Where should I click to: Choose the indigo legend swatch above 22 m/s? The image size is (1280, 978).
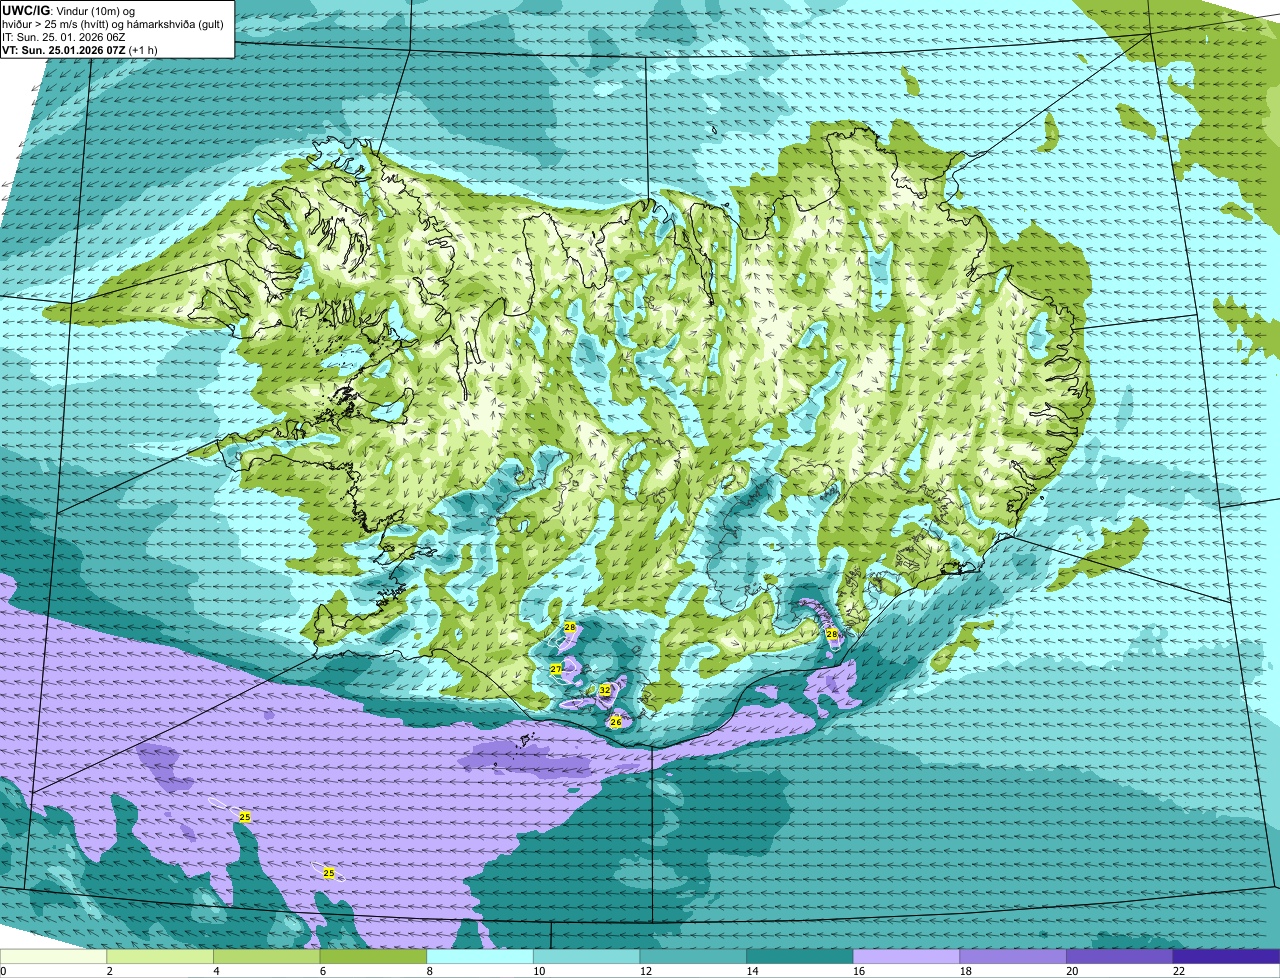pyautogui.click(x=1227, y=957)
